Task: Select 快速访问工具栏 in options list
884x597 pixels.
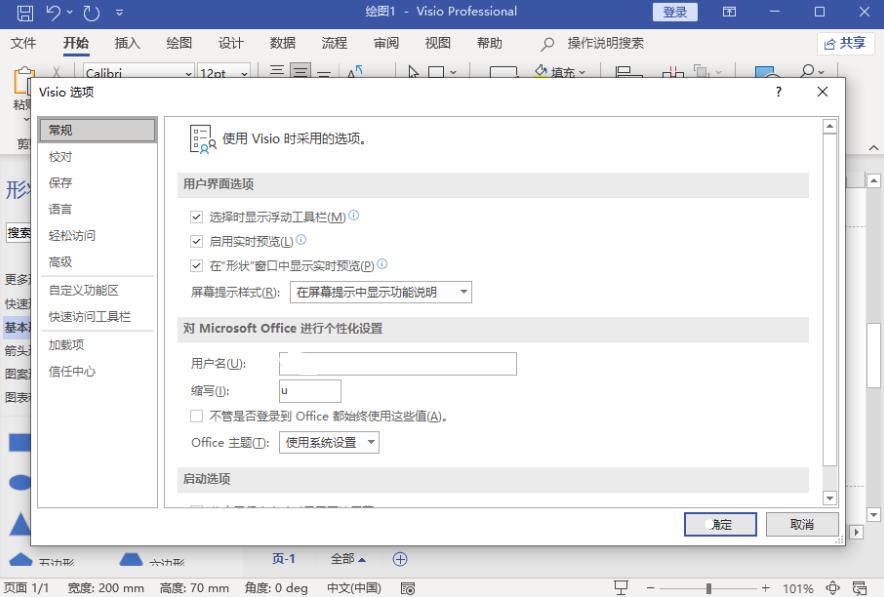Action: click(x=98, y=317)
